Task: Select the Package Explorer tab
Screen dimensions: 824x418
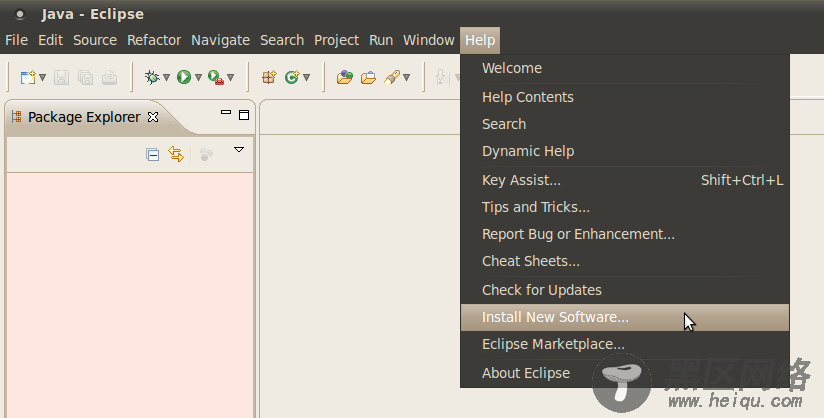Action: click(85, 117)
